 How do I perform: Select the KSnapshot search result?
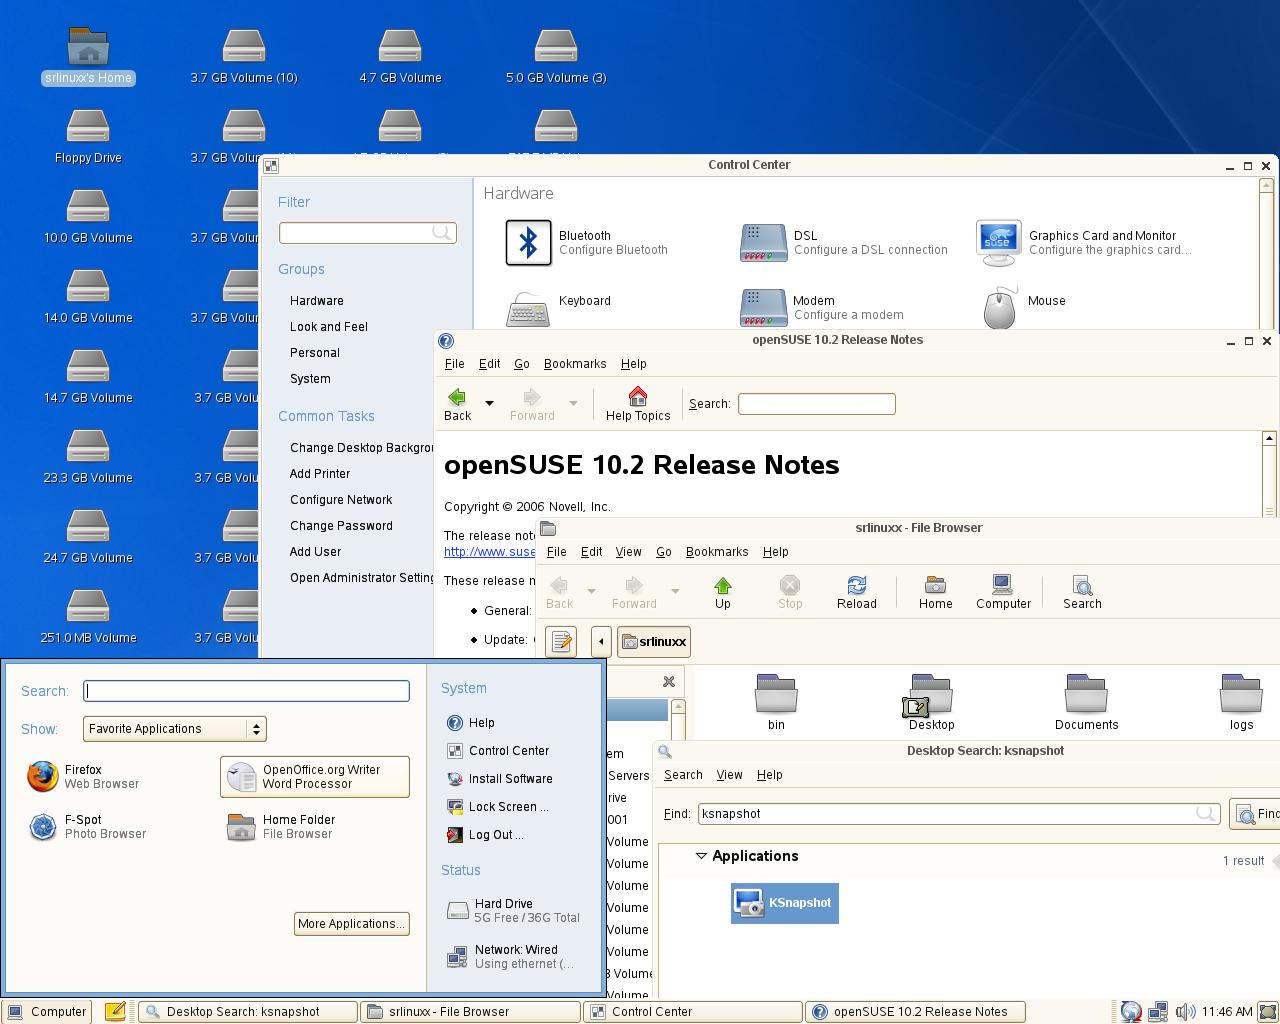[x=785, y=903]
